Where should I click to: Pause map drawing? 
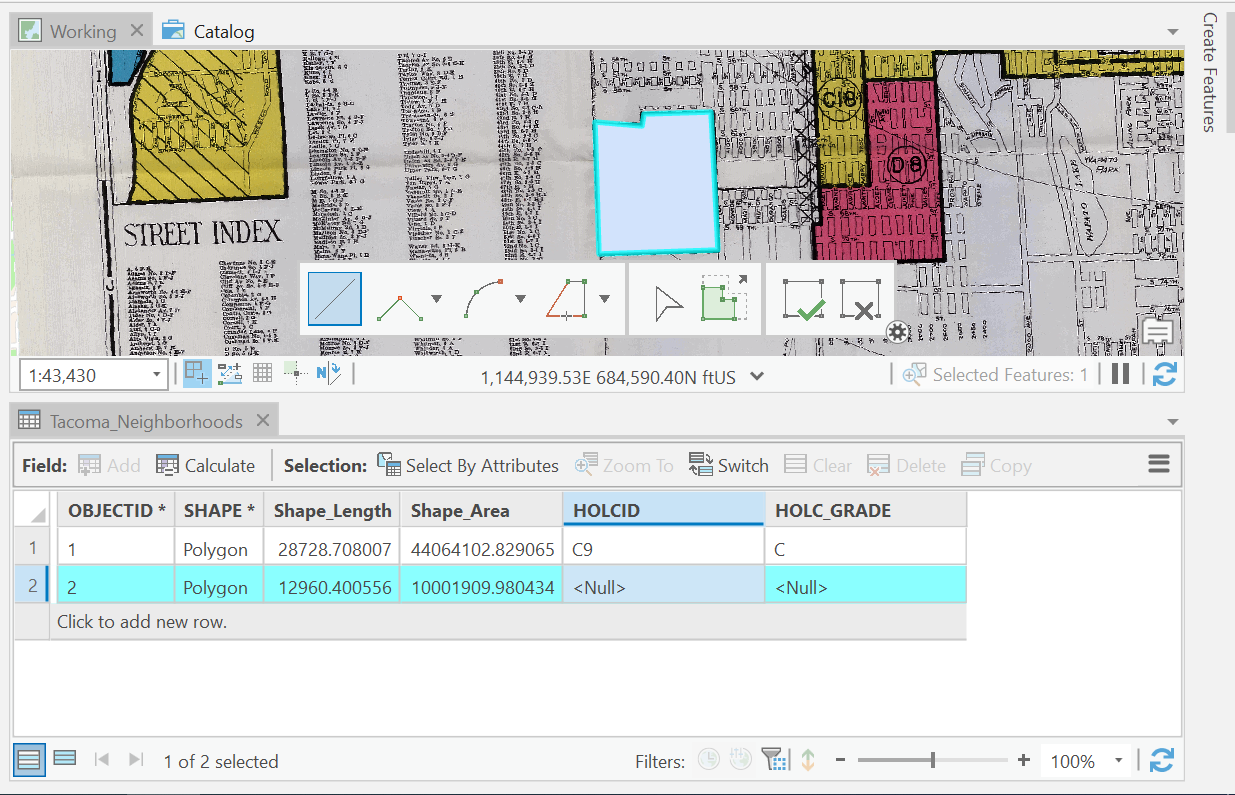tap(1120, 374)
